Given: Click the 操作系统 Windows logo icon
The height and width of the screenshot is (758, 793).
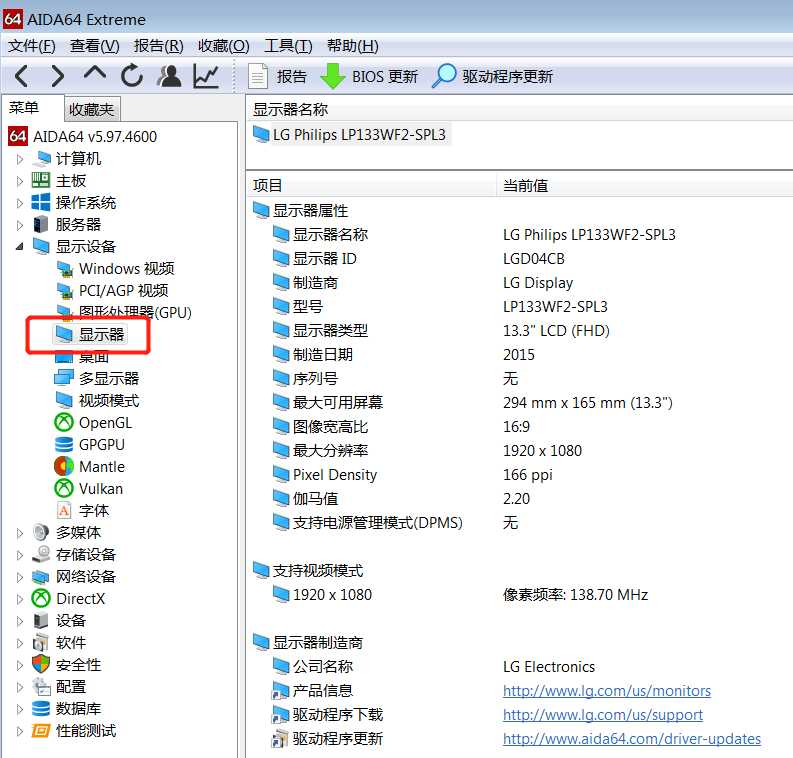Looking at the screenshot, I should point(40,202).
